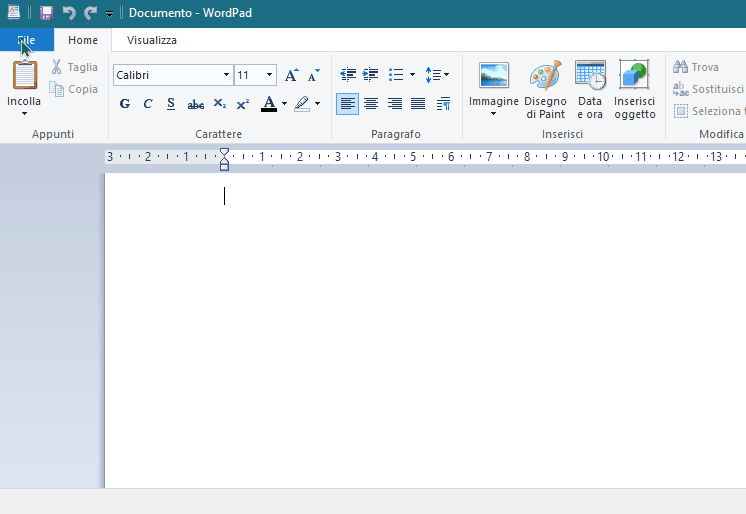
Task: Cut selection with Taglia
Action: point(75,67)
